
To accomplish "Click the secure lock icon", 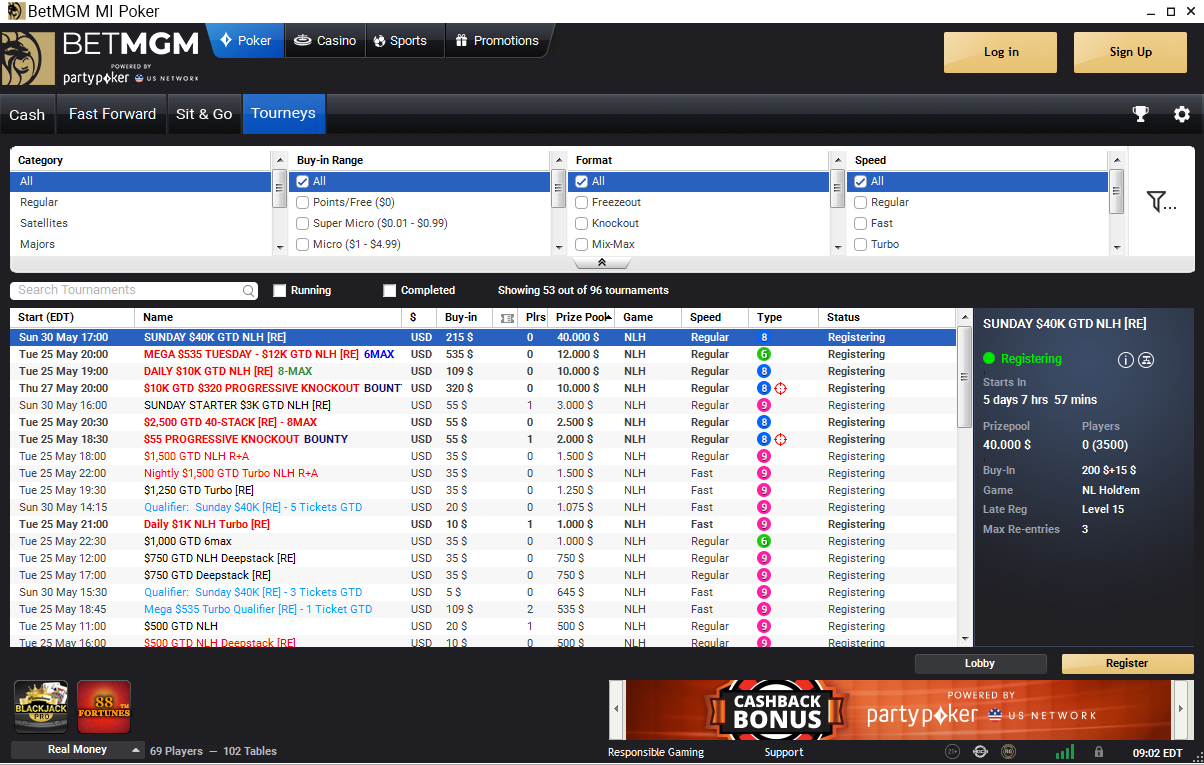I will [x=1099, y=752].
